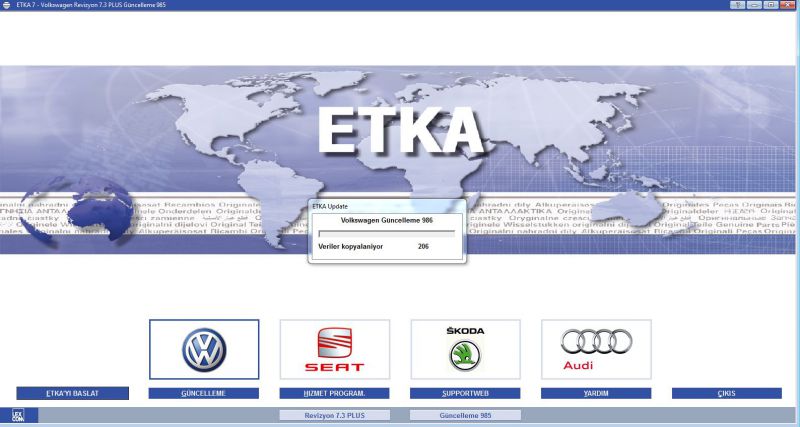Viewport: 800px width, 427px height.
Task: Choose the Skoda brand logo
Action: [x=465, y=349]
